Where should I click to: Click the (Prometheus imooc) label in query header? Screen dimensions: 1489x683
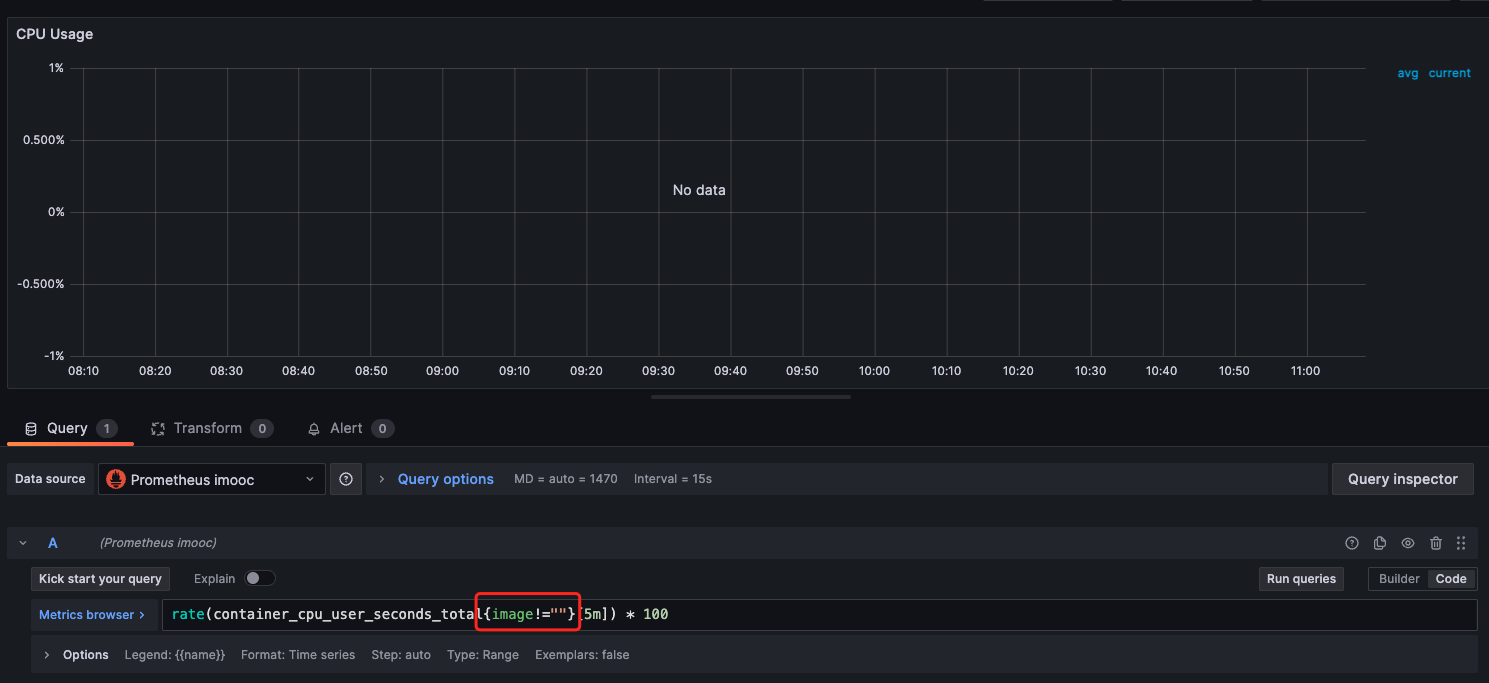point(158,543)
